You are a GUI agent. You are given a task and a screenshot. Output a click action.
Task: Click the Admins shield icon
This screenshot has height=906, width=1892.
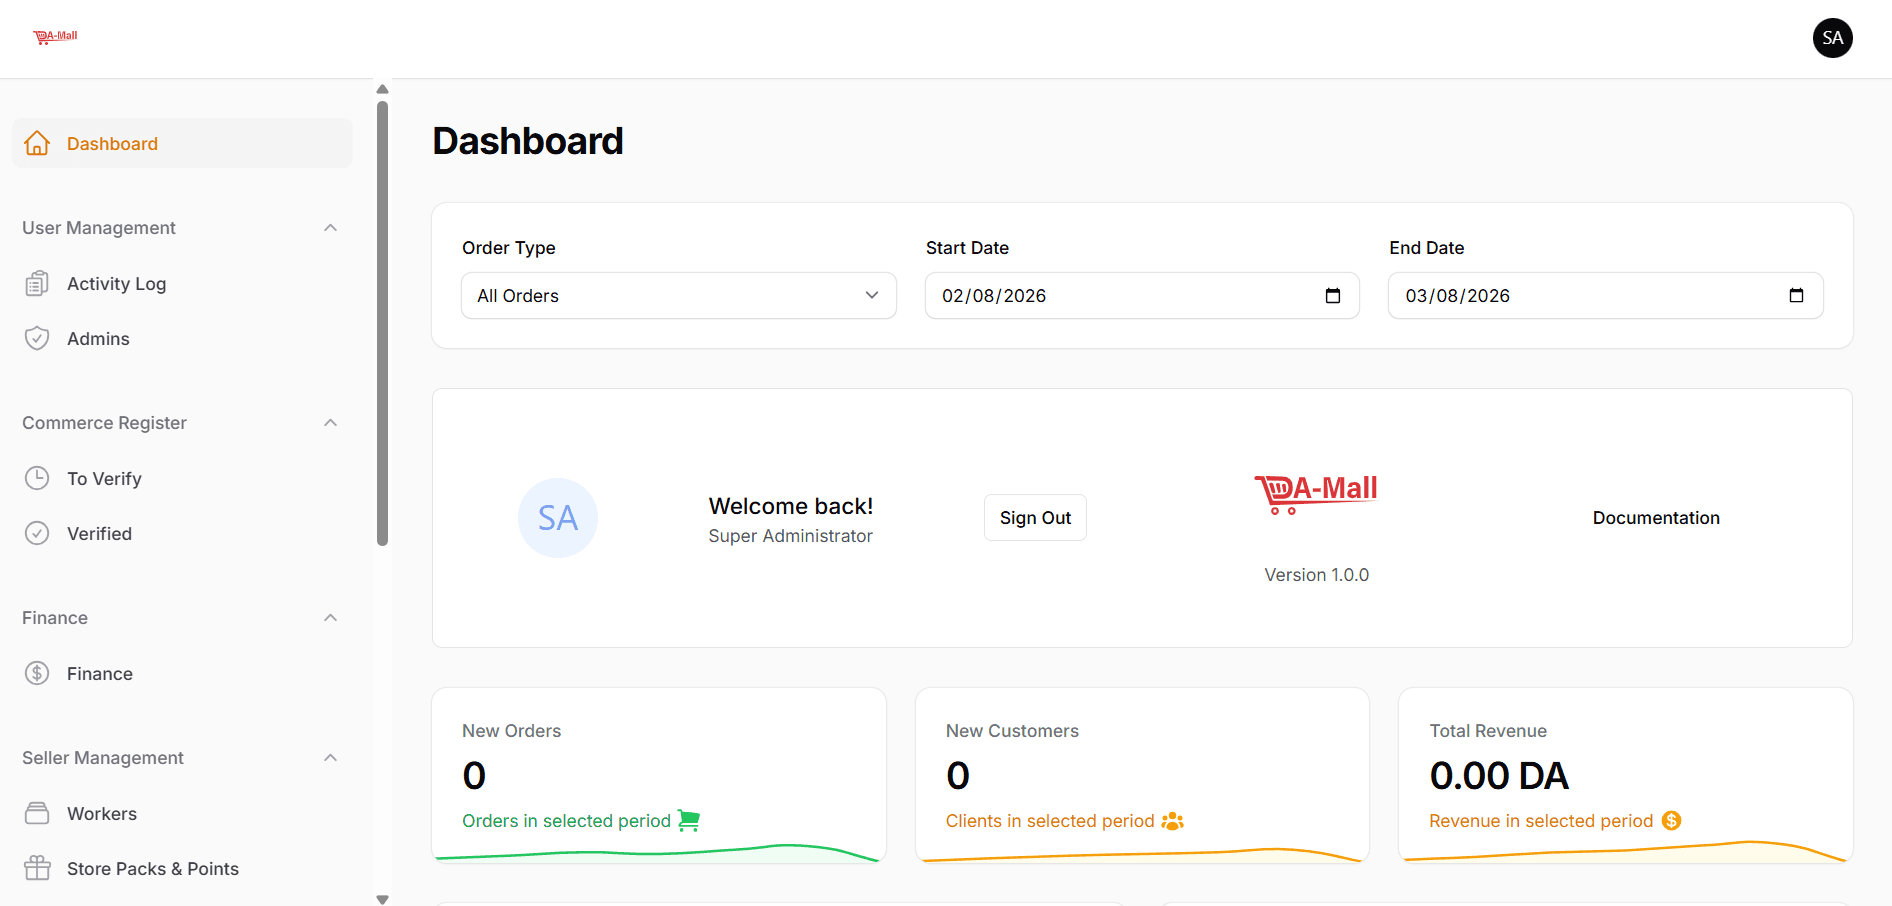pos(37,338)
